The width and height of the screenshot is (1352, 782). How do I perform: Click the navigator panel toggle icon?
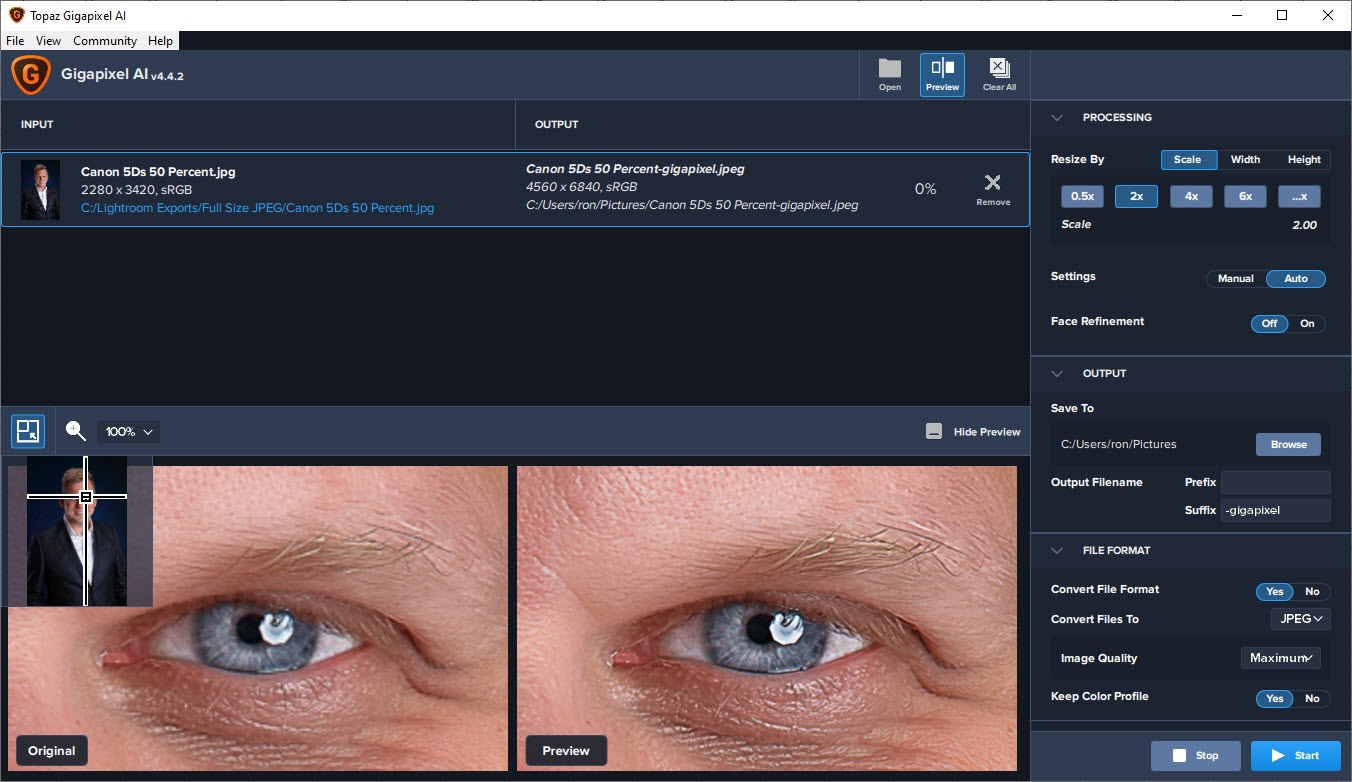point(28,431)
